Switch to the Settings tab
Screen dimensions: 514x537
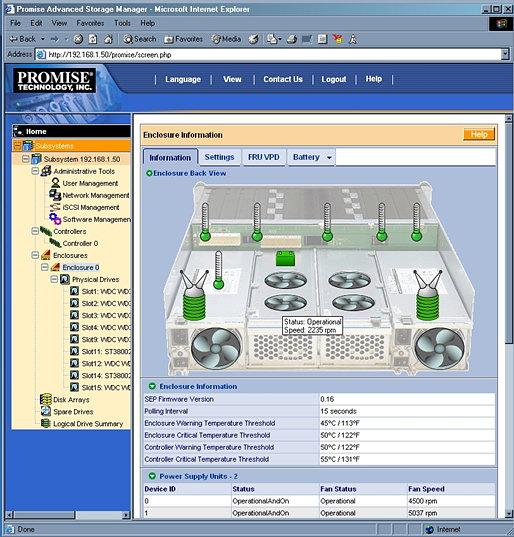point(220,157)
